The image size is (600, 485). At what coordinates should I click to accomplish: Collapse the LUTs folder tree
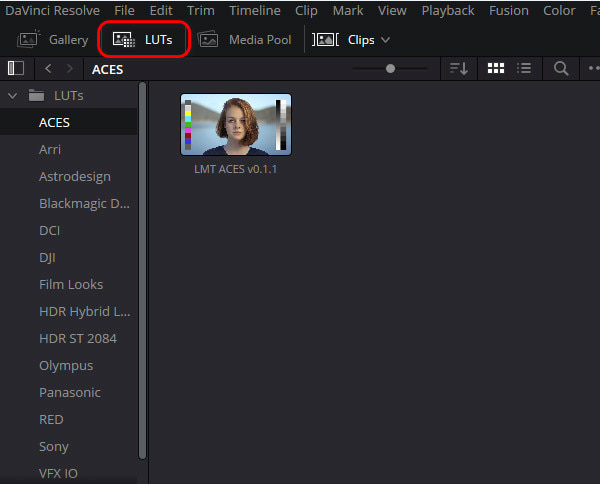pyautogui.click(x=13, y=96)
